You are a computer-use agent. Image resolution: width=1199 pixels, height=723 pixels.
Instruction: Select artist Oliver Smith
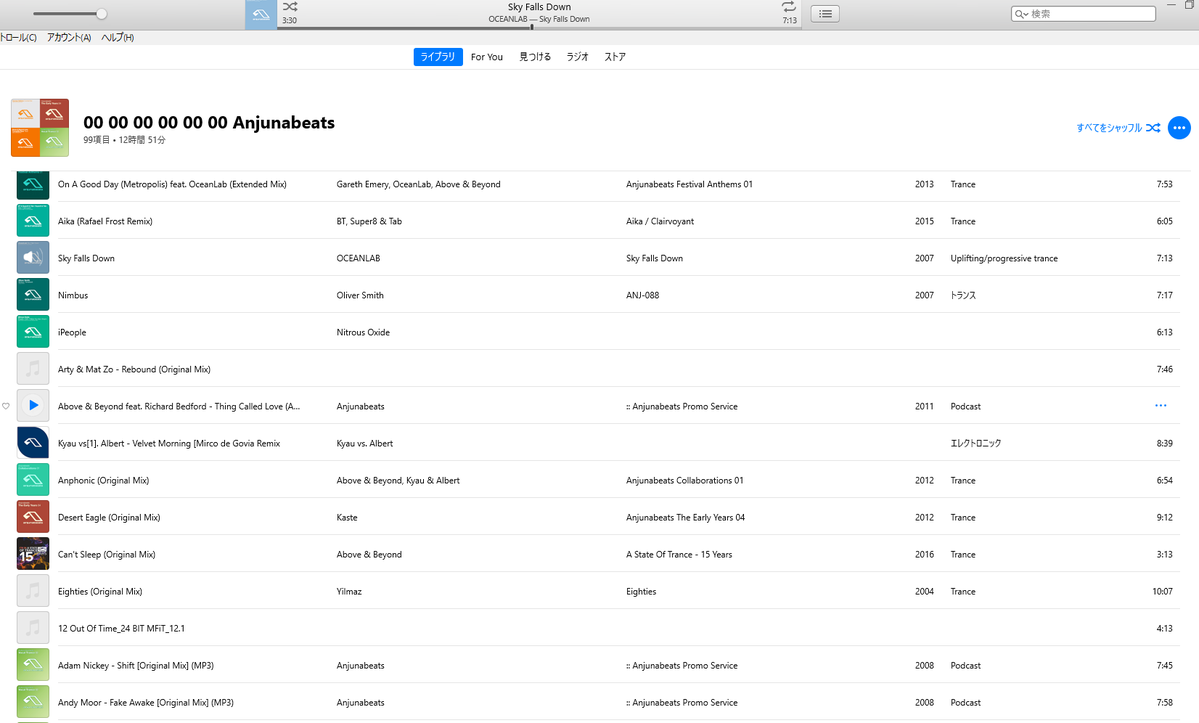(x=360, y=295)
